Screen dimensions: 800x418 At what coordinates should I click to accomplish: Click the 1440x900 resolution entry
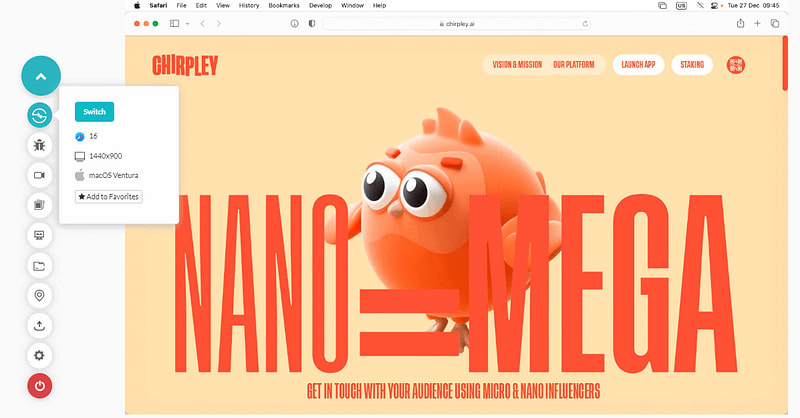(98, 156)
